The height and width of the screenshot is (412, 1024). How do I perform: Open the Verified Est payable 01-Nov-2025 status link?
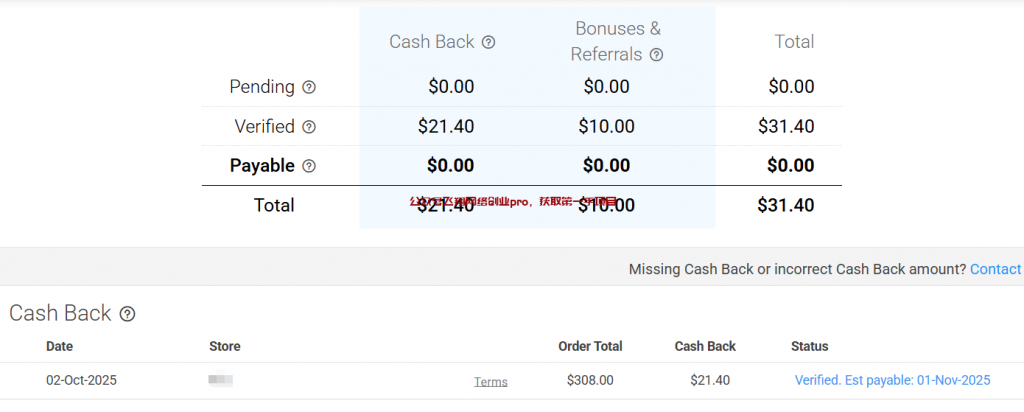point(892,380)
